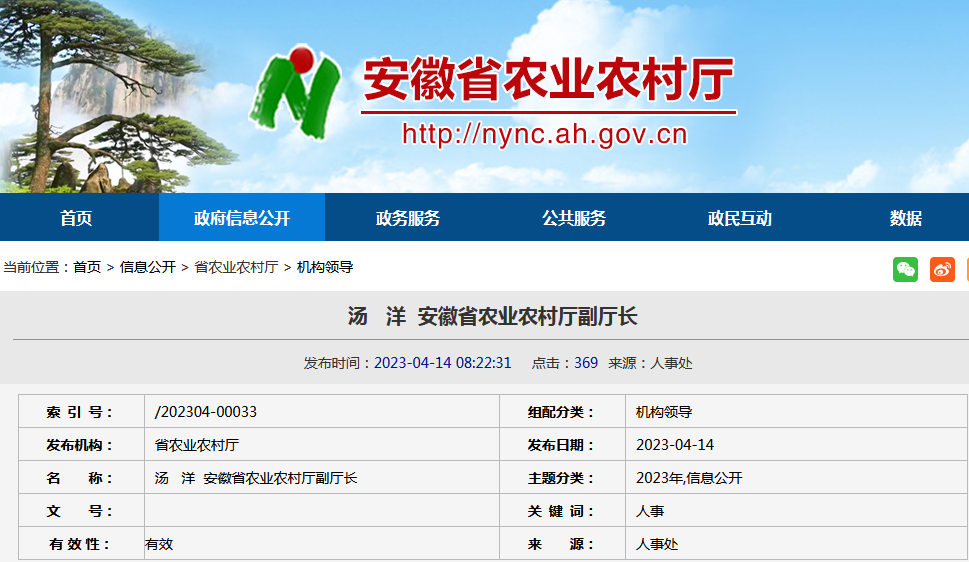Click article heading 汤 洋 安徽省农业农村厅副厅长
The height and width of the screenshot is (562, 969).
point(493,316)
